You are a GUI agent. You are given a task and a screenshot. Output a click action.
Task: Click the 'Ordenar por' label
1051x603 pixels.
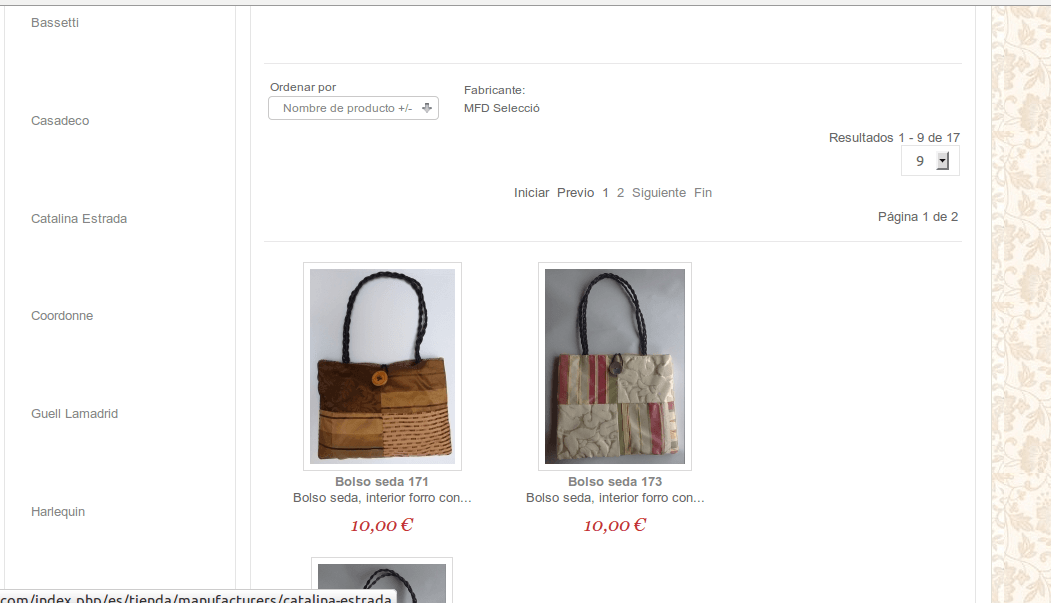pyautogui.click(x=303, y=87)
